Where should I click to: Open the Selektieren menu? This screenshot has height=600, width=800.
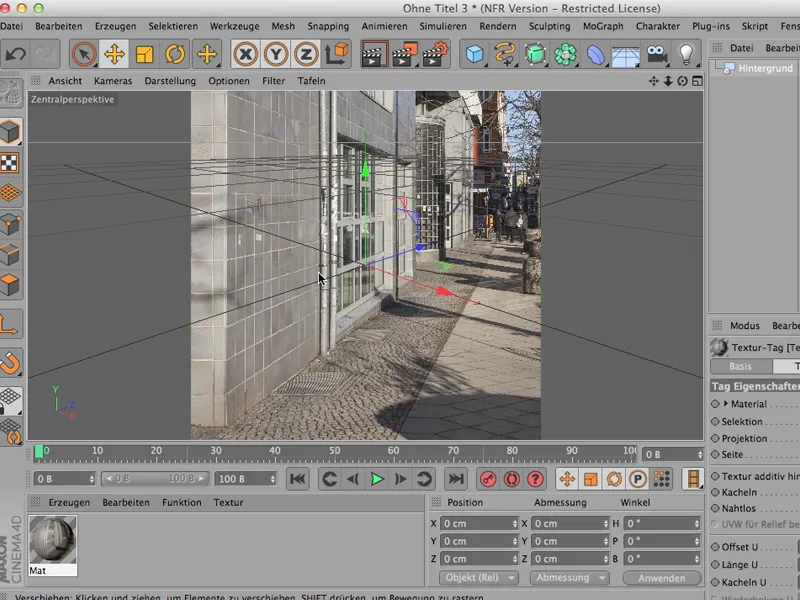click(x=173, y=26)
